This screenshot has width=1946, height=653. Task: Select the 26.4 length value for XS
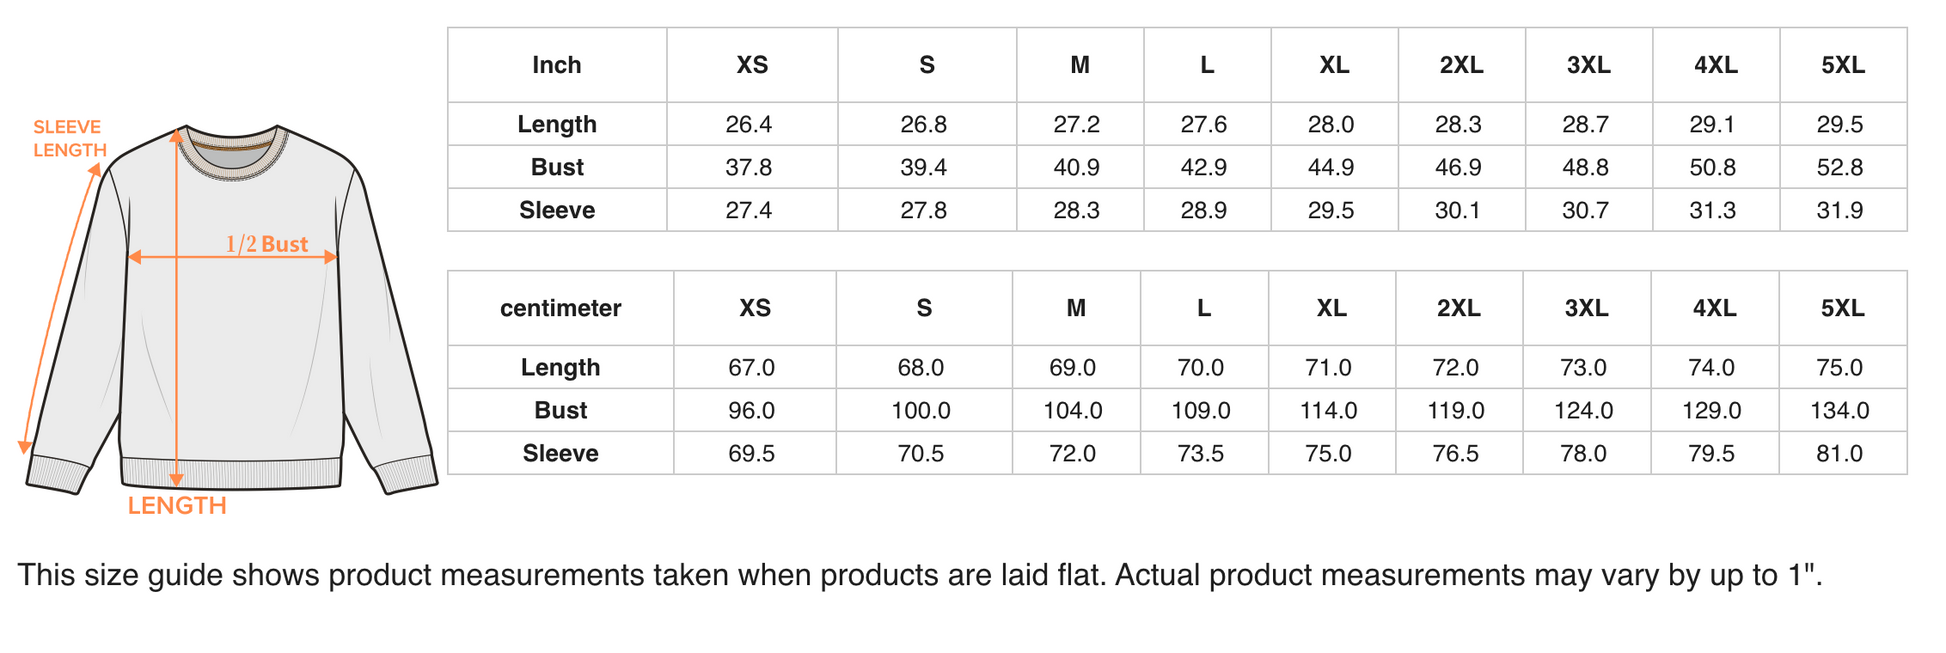point(749,124)
